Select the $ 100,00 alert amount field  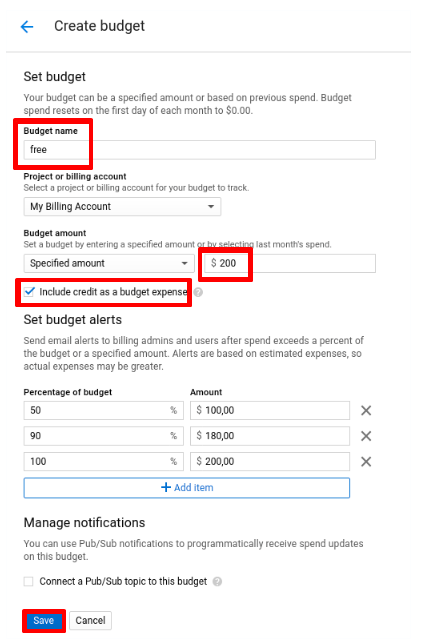[x=270, y=410]
